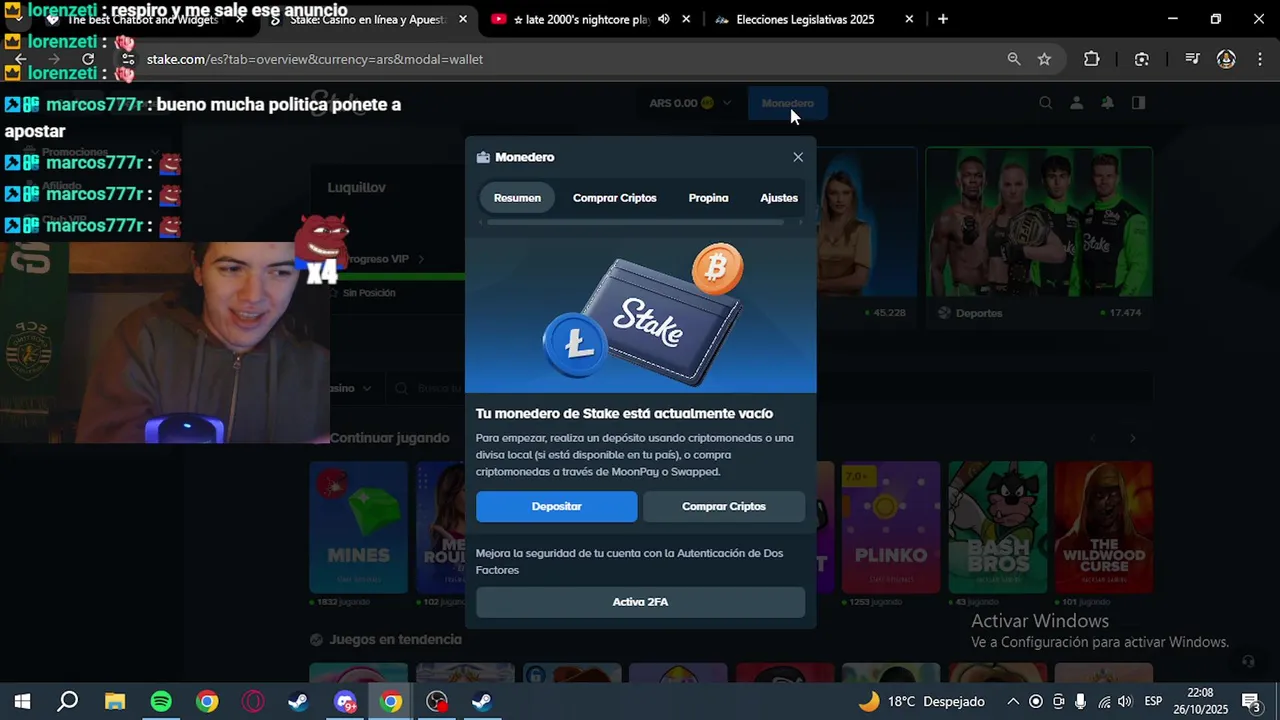This screenshot has width=1280, height=720.
Task: Reload the Stake page
Action: [88, 59]
